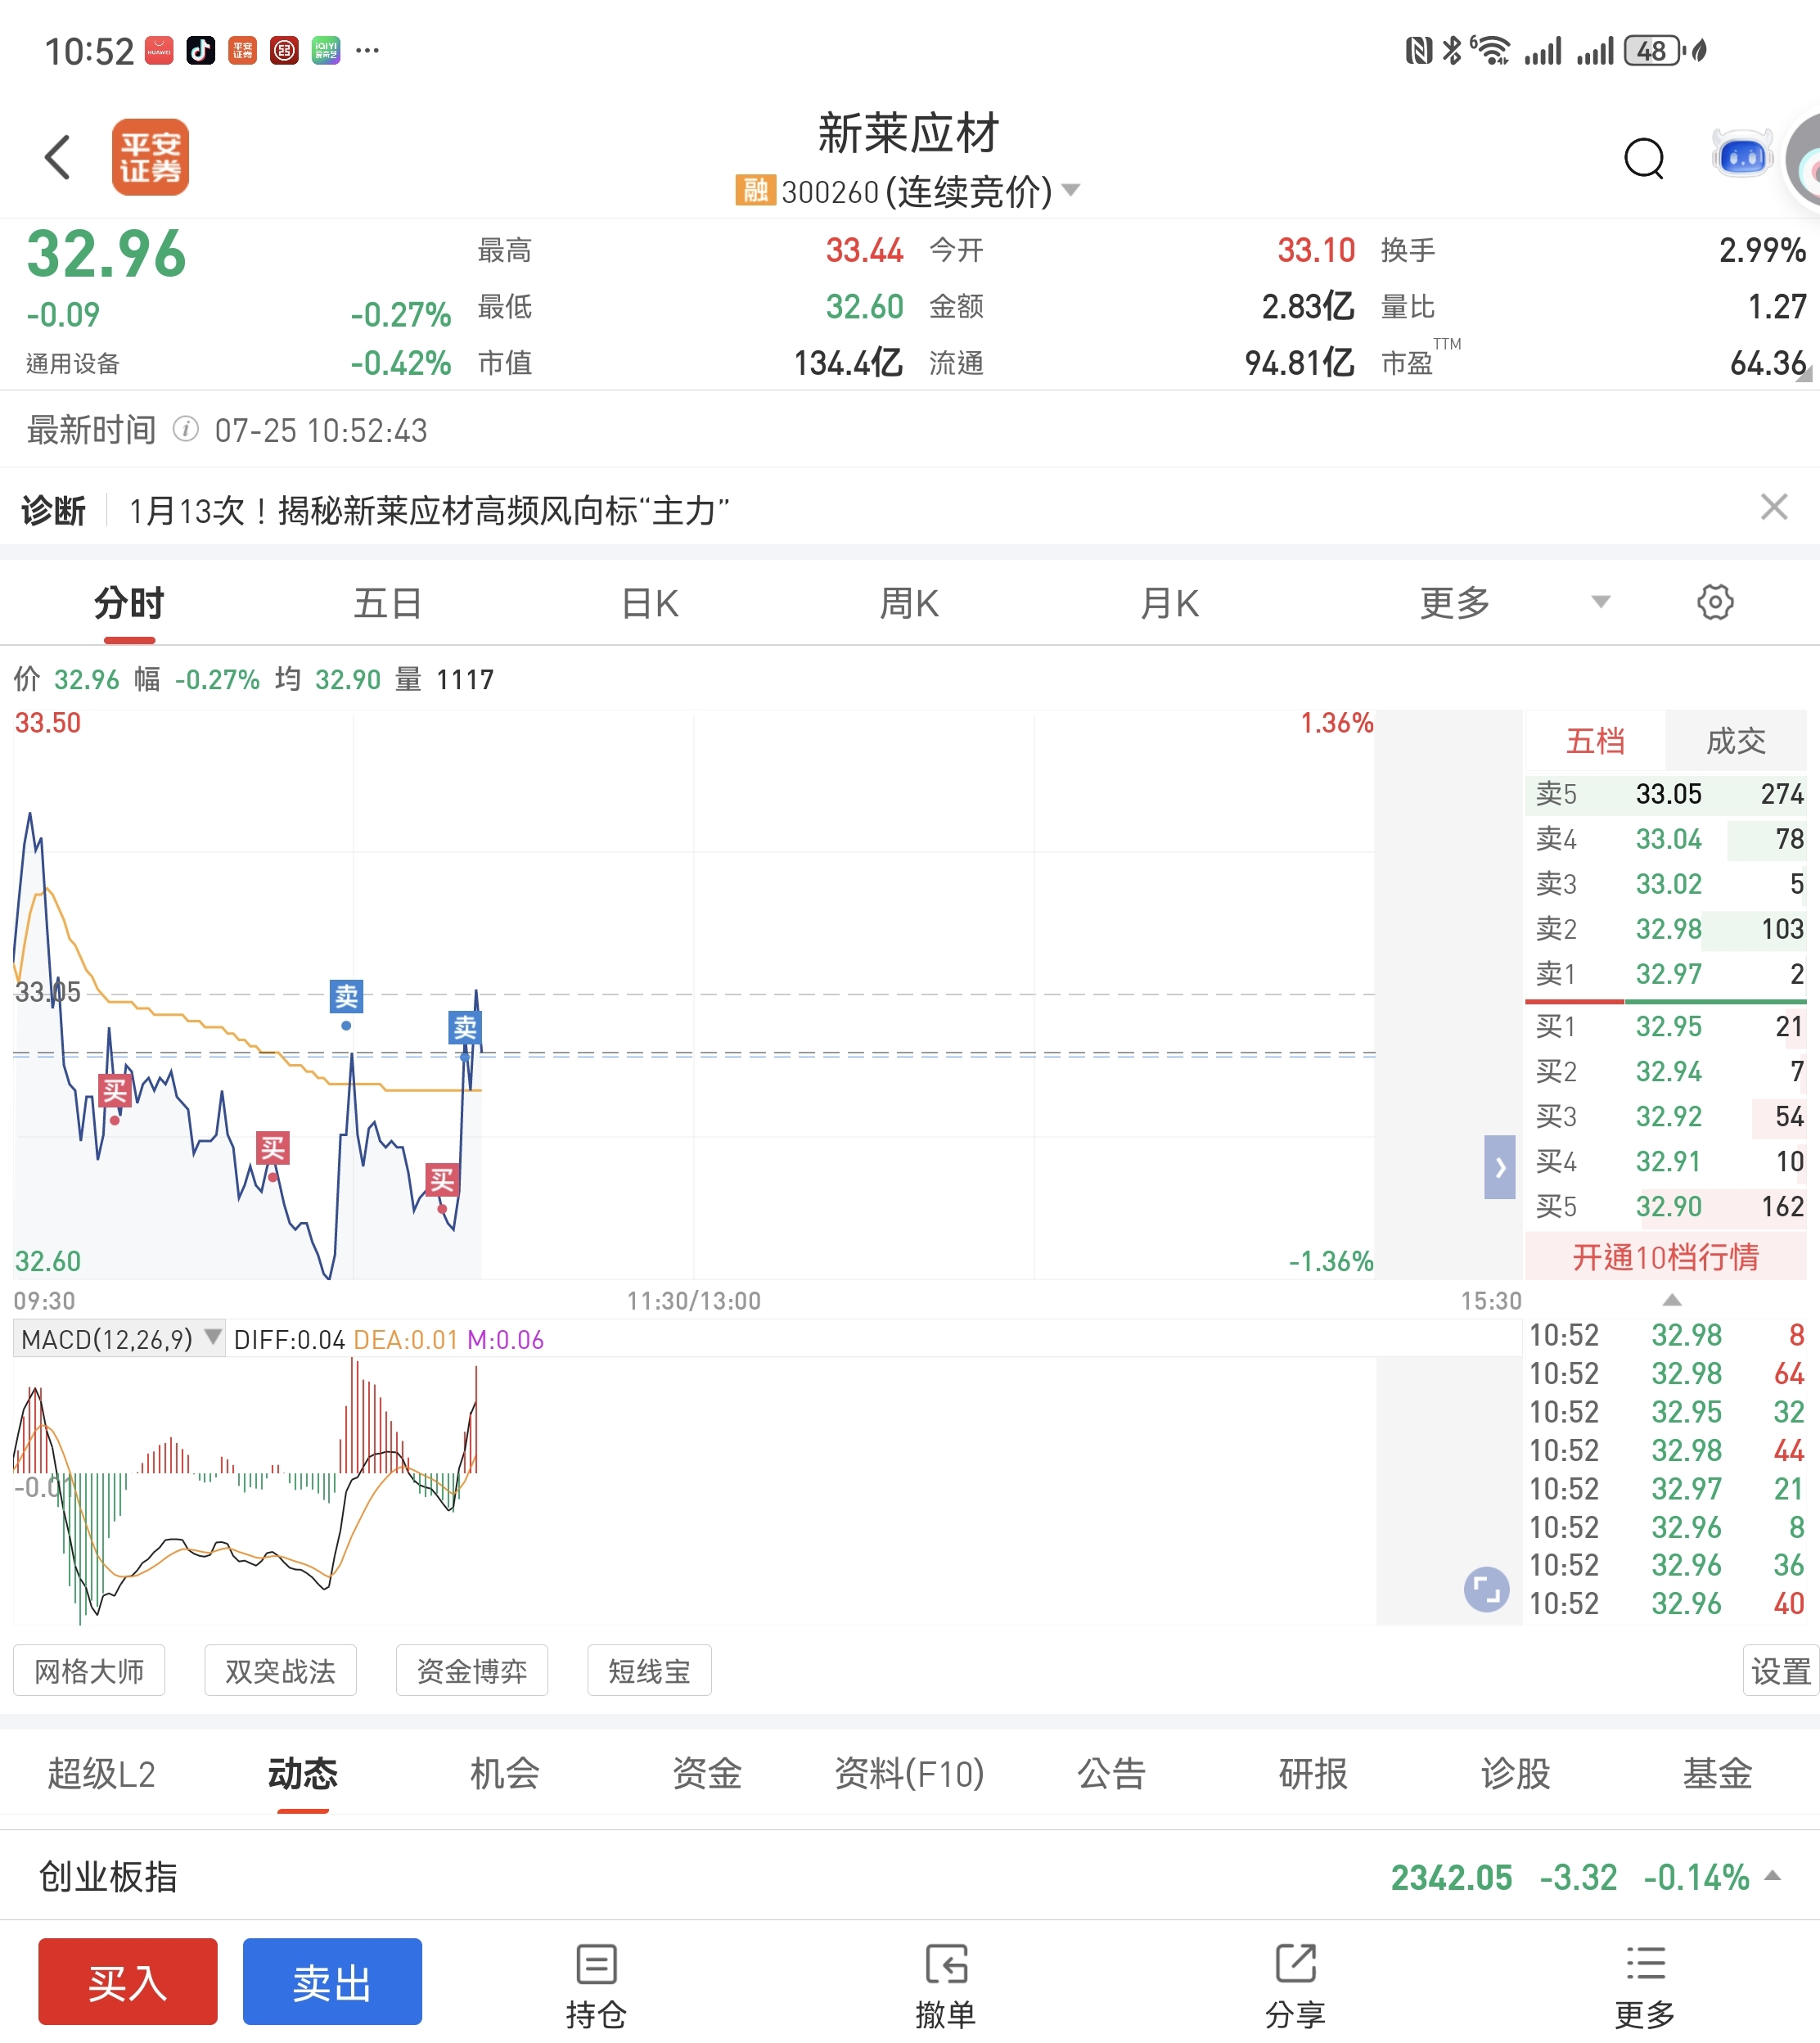Image resolution: width=1820 pixels, height=2043 pixels.
Task: Open the stock code dropdown arrow
Action: tap(1070, 190)
